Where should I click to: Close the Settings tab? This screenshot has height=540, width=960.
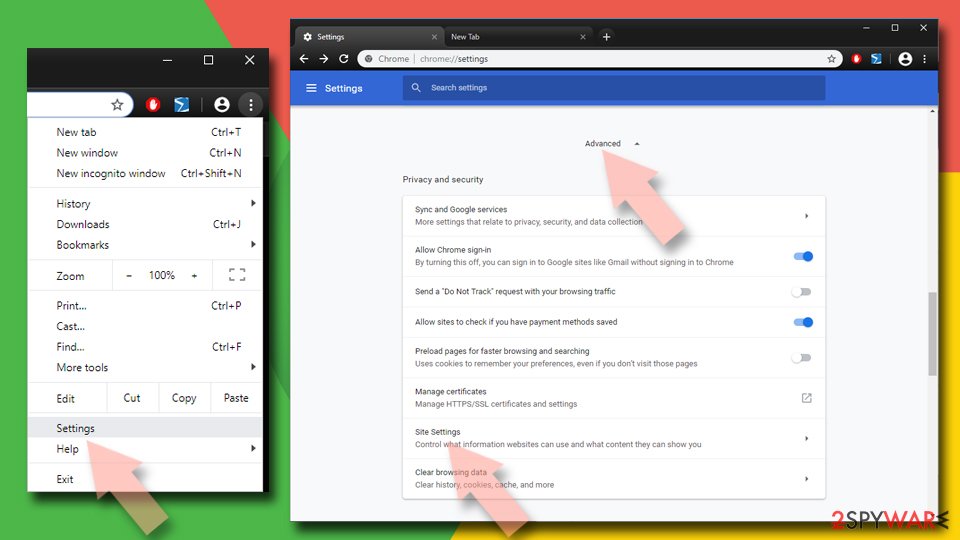click(434, 37)
